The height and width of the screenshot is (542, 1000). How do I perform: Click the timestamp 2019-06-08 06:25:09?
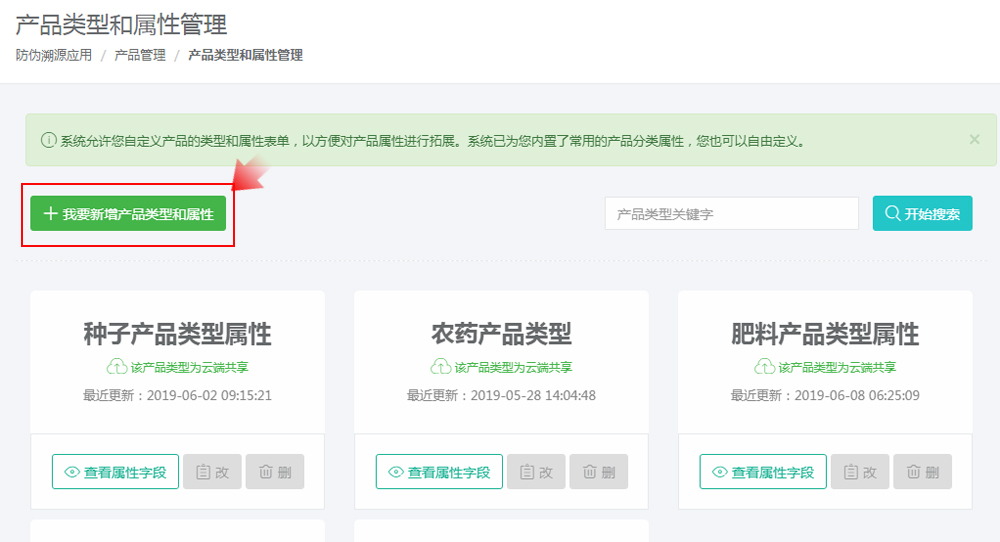point(857,395)
